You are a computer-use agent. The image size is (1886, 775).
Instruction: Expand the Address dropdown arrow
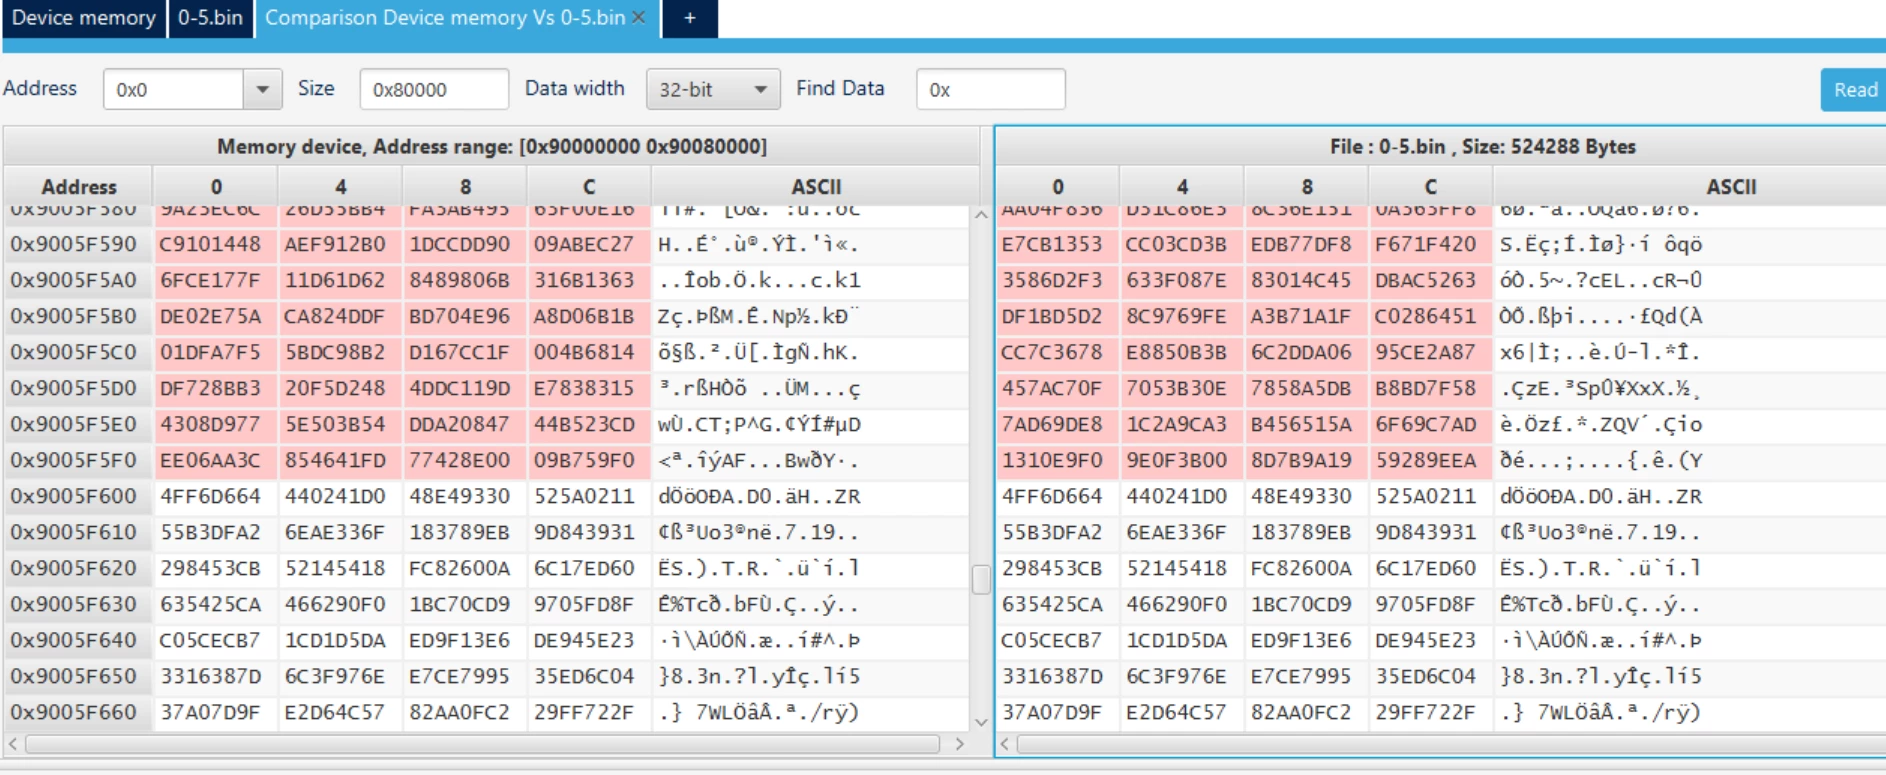coord(262,89)
